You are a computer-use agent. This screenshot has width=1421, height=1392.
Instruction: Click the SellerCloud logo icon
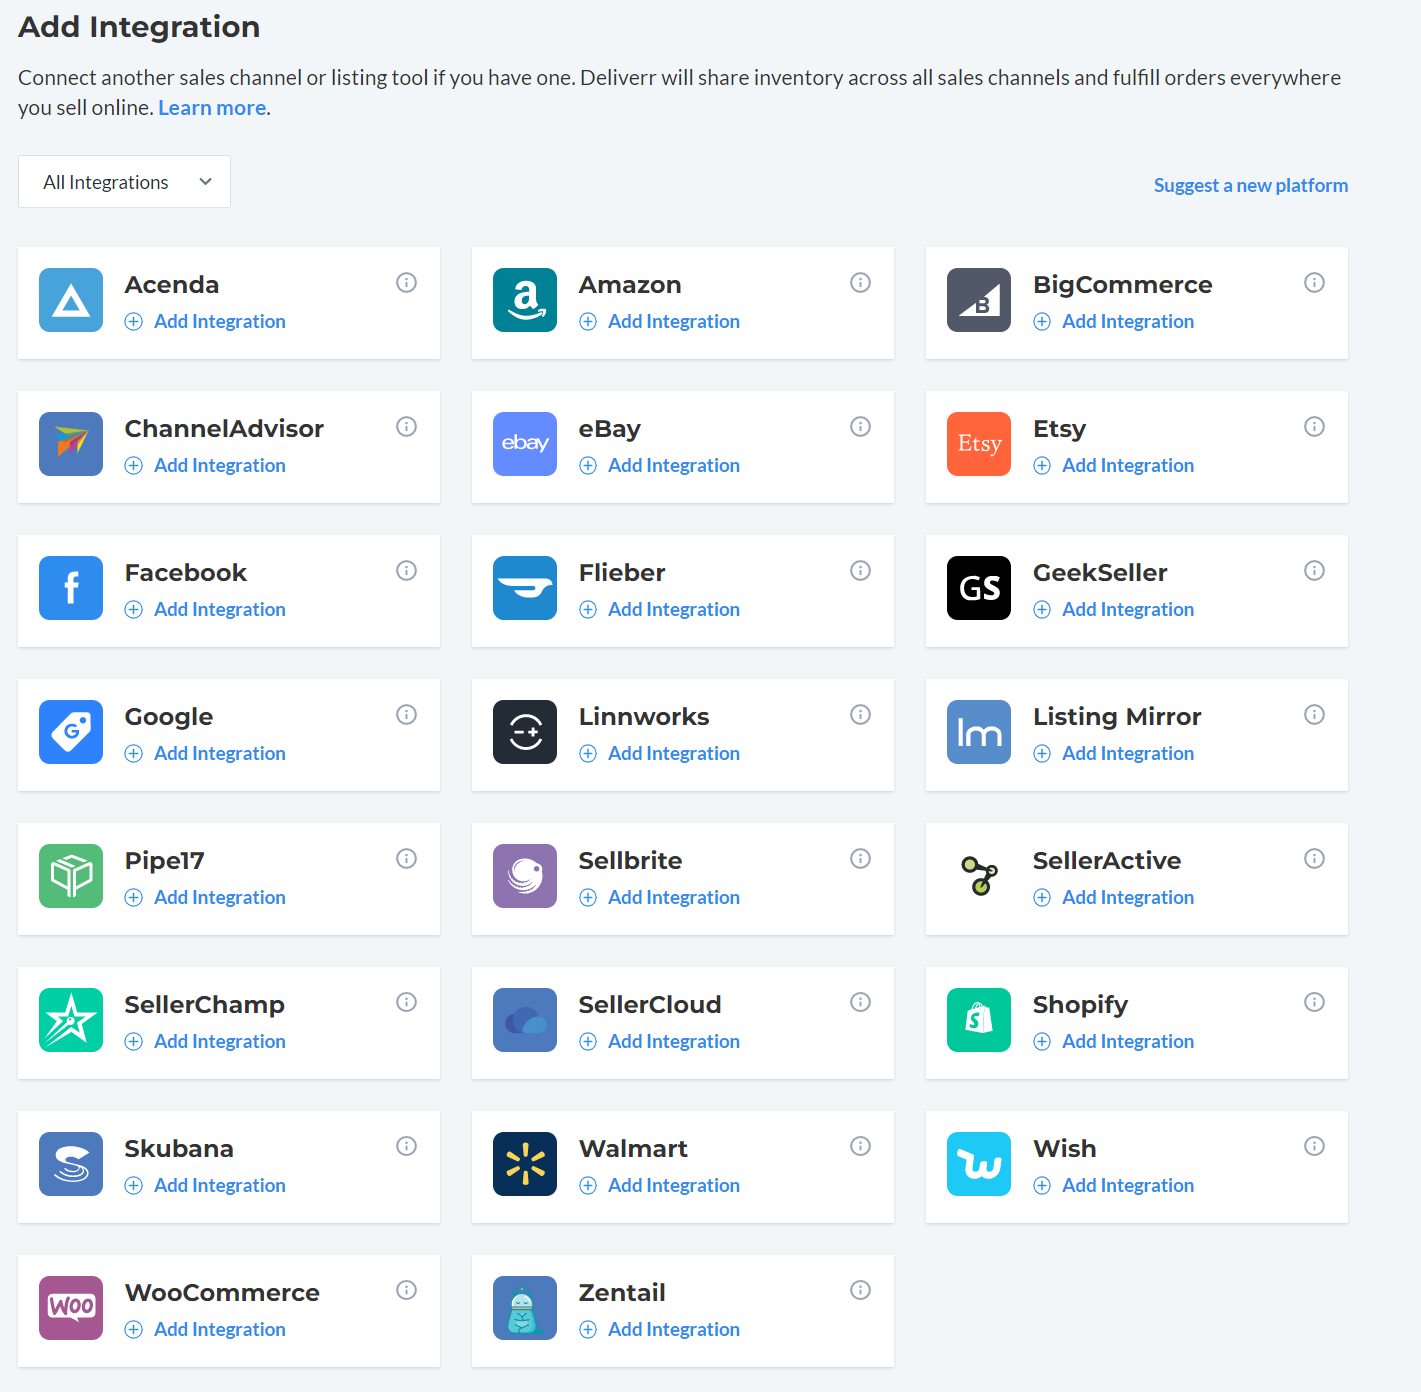point(525,1020)
